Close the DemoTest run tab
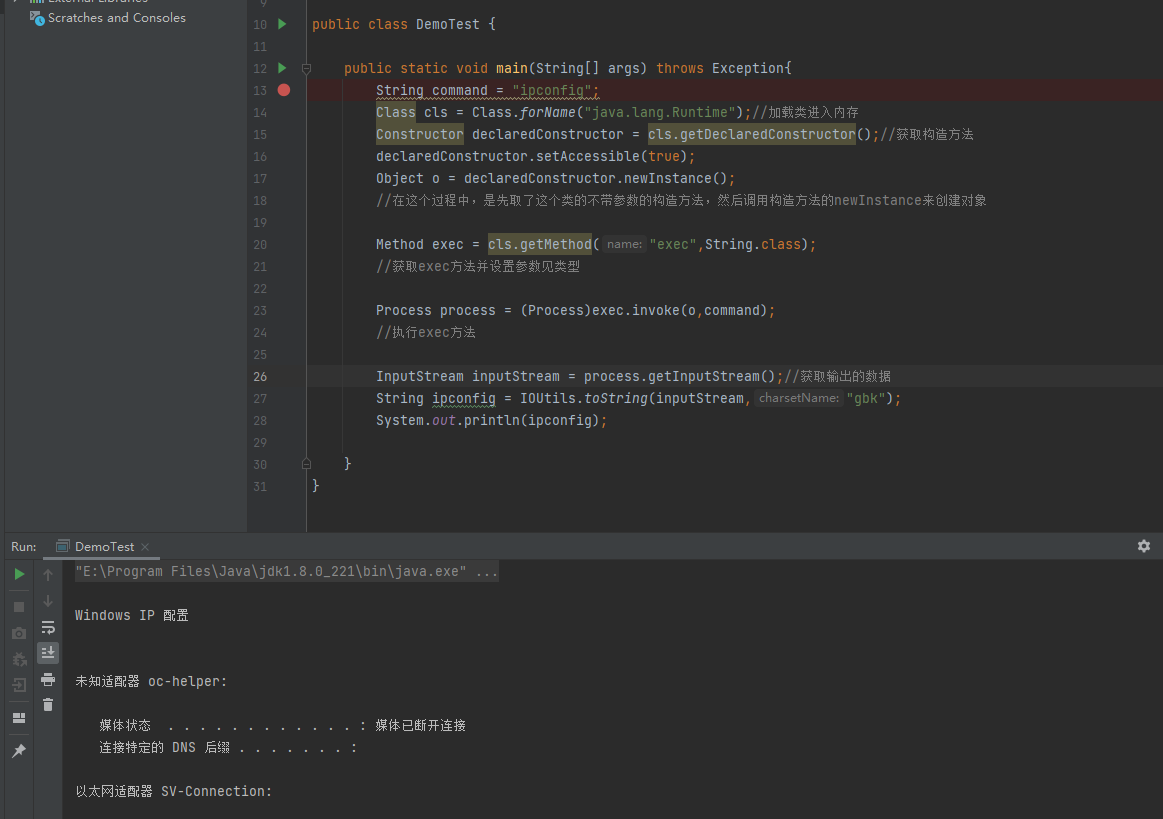 [145, 547]
